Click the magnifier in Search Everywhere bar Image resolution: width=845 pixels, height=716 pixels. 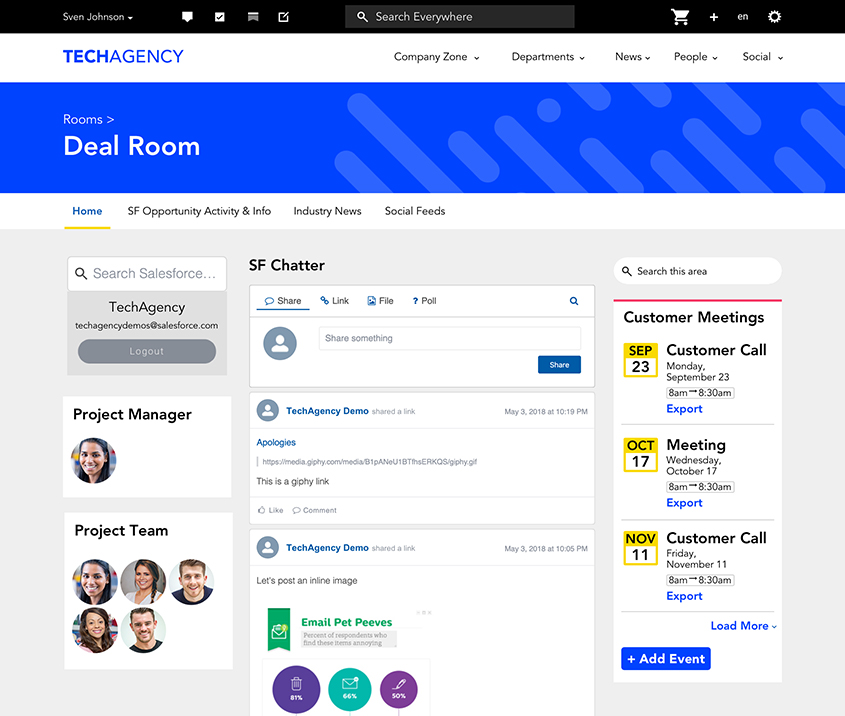pyautogui.click(x=363, y=17)
